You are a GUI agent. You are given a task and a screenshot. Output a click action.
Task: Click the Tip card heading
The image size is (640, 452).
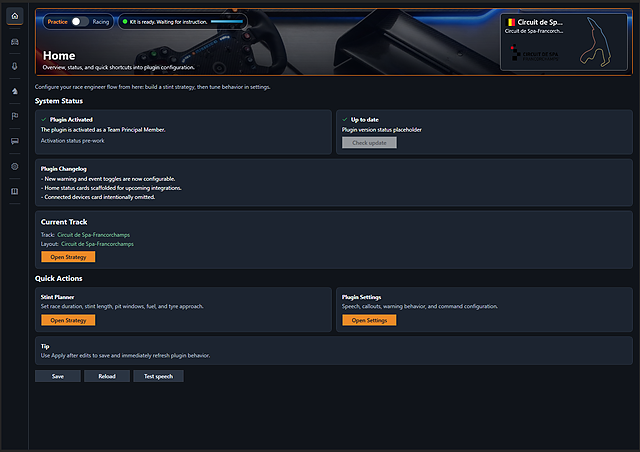[x=45, y=346]
